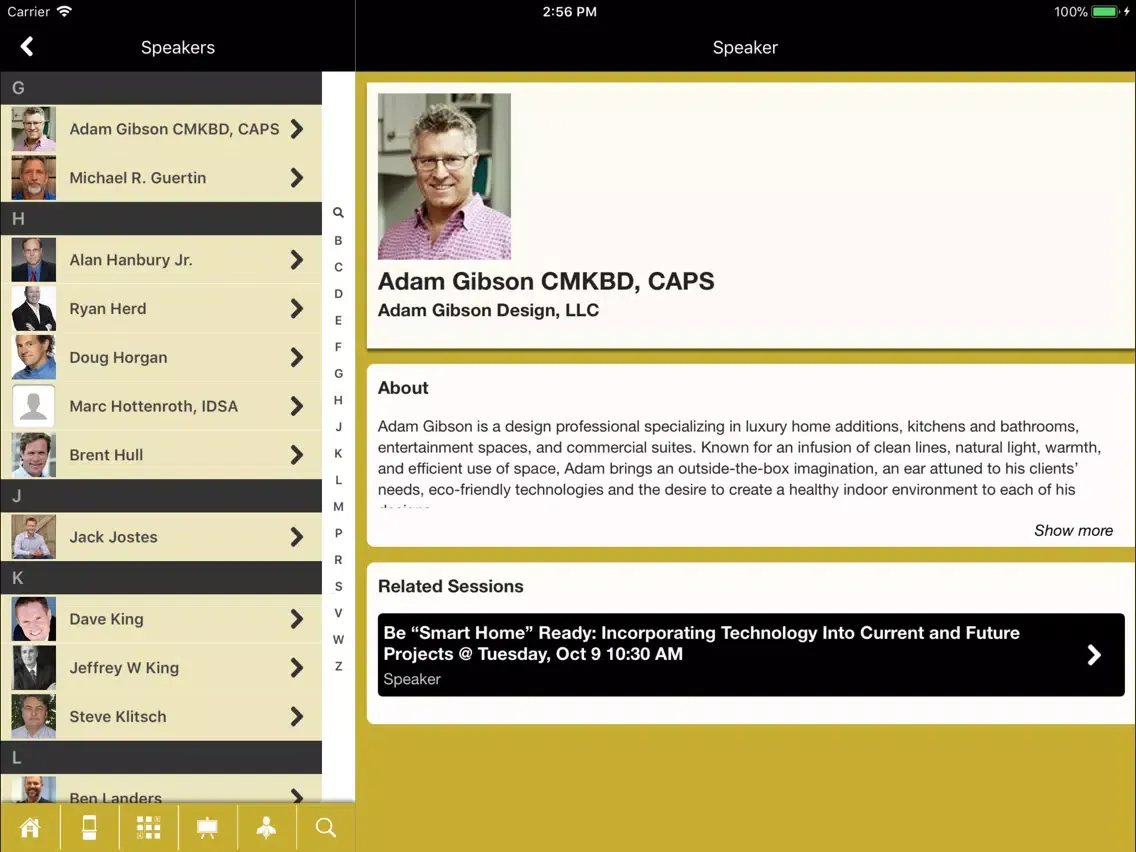This screenshot has width=1136, height=852.
Task: Select speaker name Dave King
Action: 106,619
